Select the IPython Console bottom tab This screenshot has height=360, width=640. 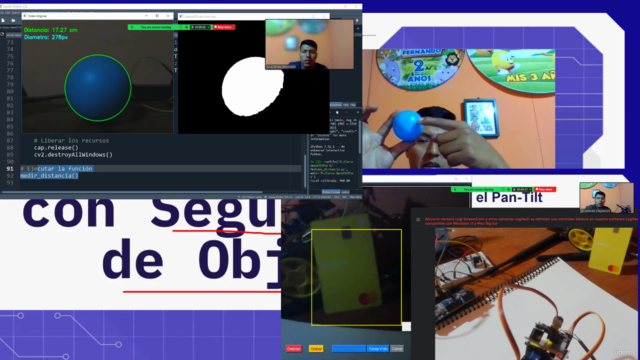pos(331,192)
